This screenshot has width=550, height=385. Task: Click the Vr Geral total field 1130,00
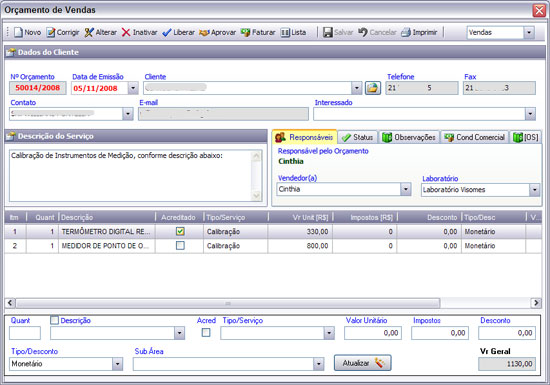click(x=507, y=364)
